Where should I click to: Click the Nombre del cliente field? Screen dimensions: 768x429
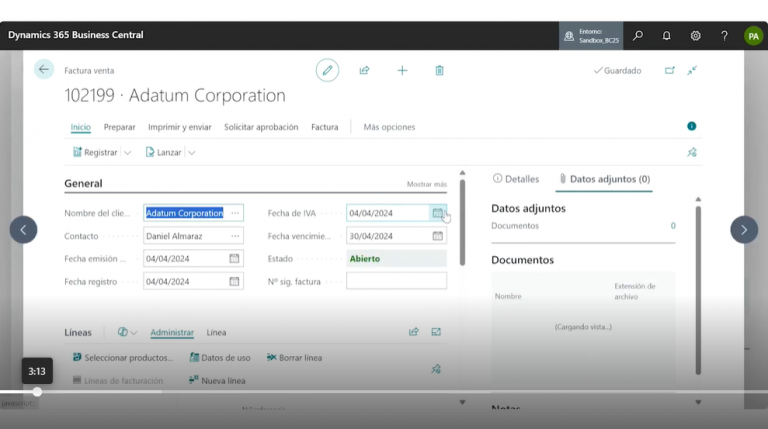point(193,213)
